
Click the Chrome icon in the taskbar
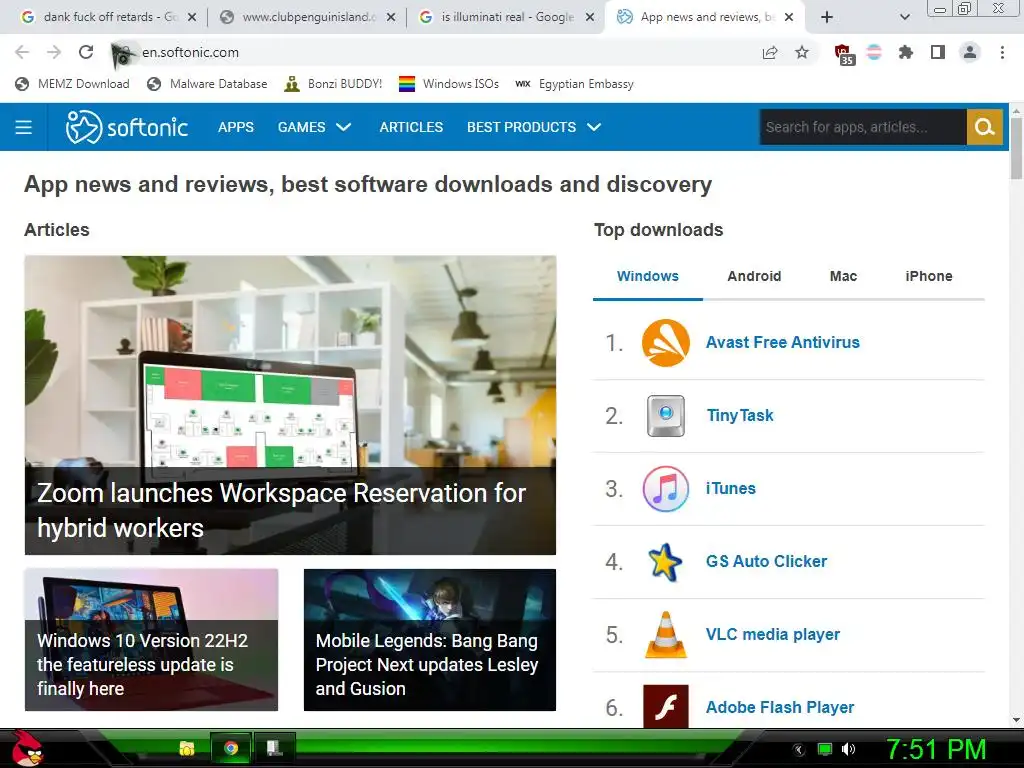[x=231, y=748]
